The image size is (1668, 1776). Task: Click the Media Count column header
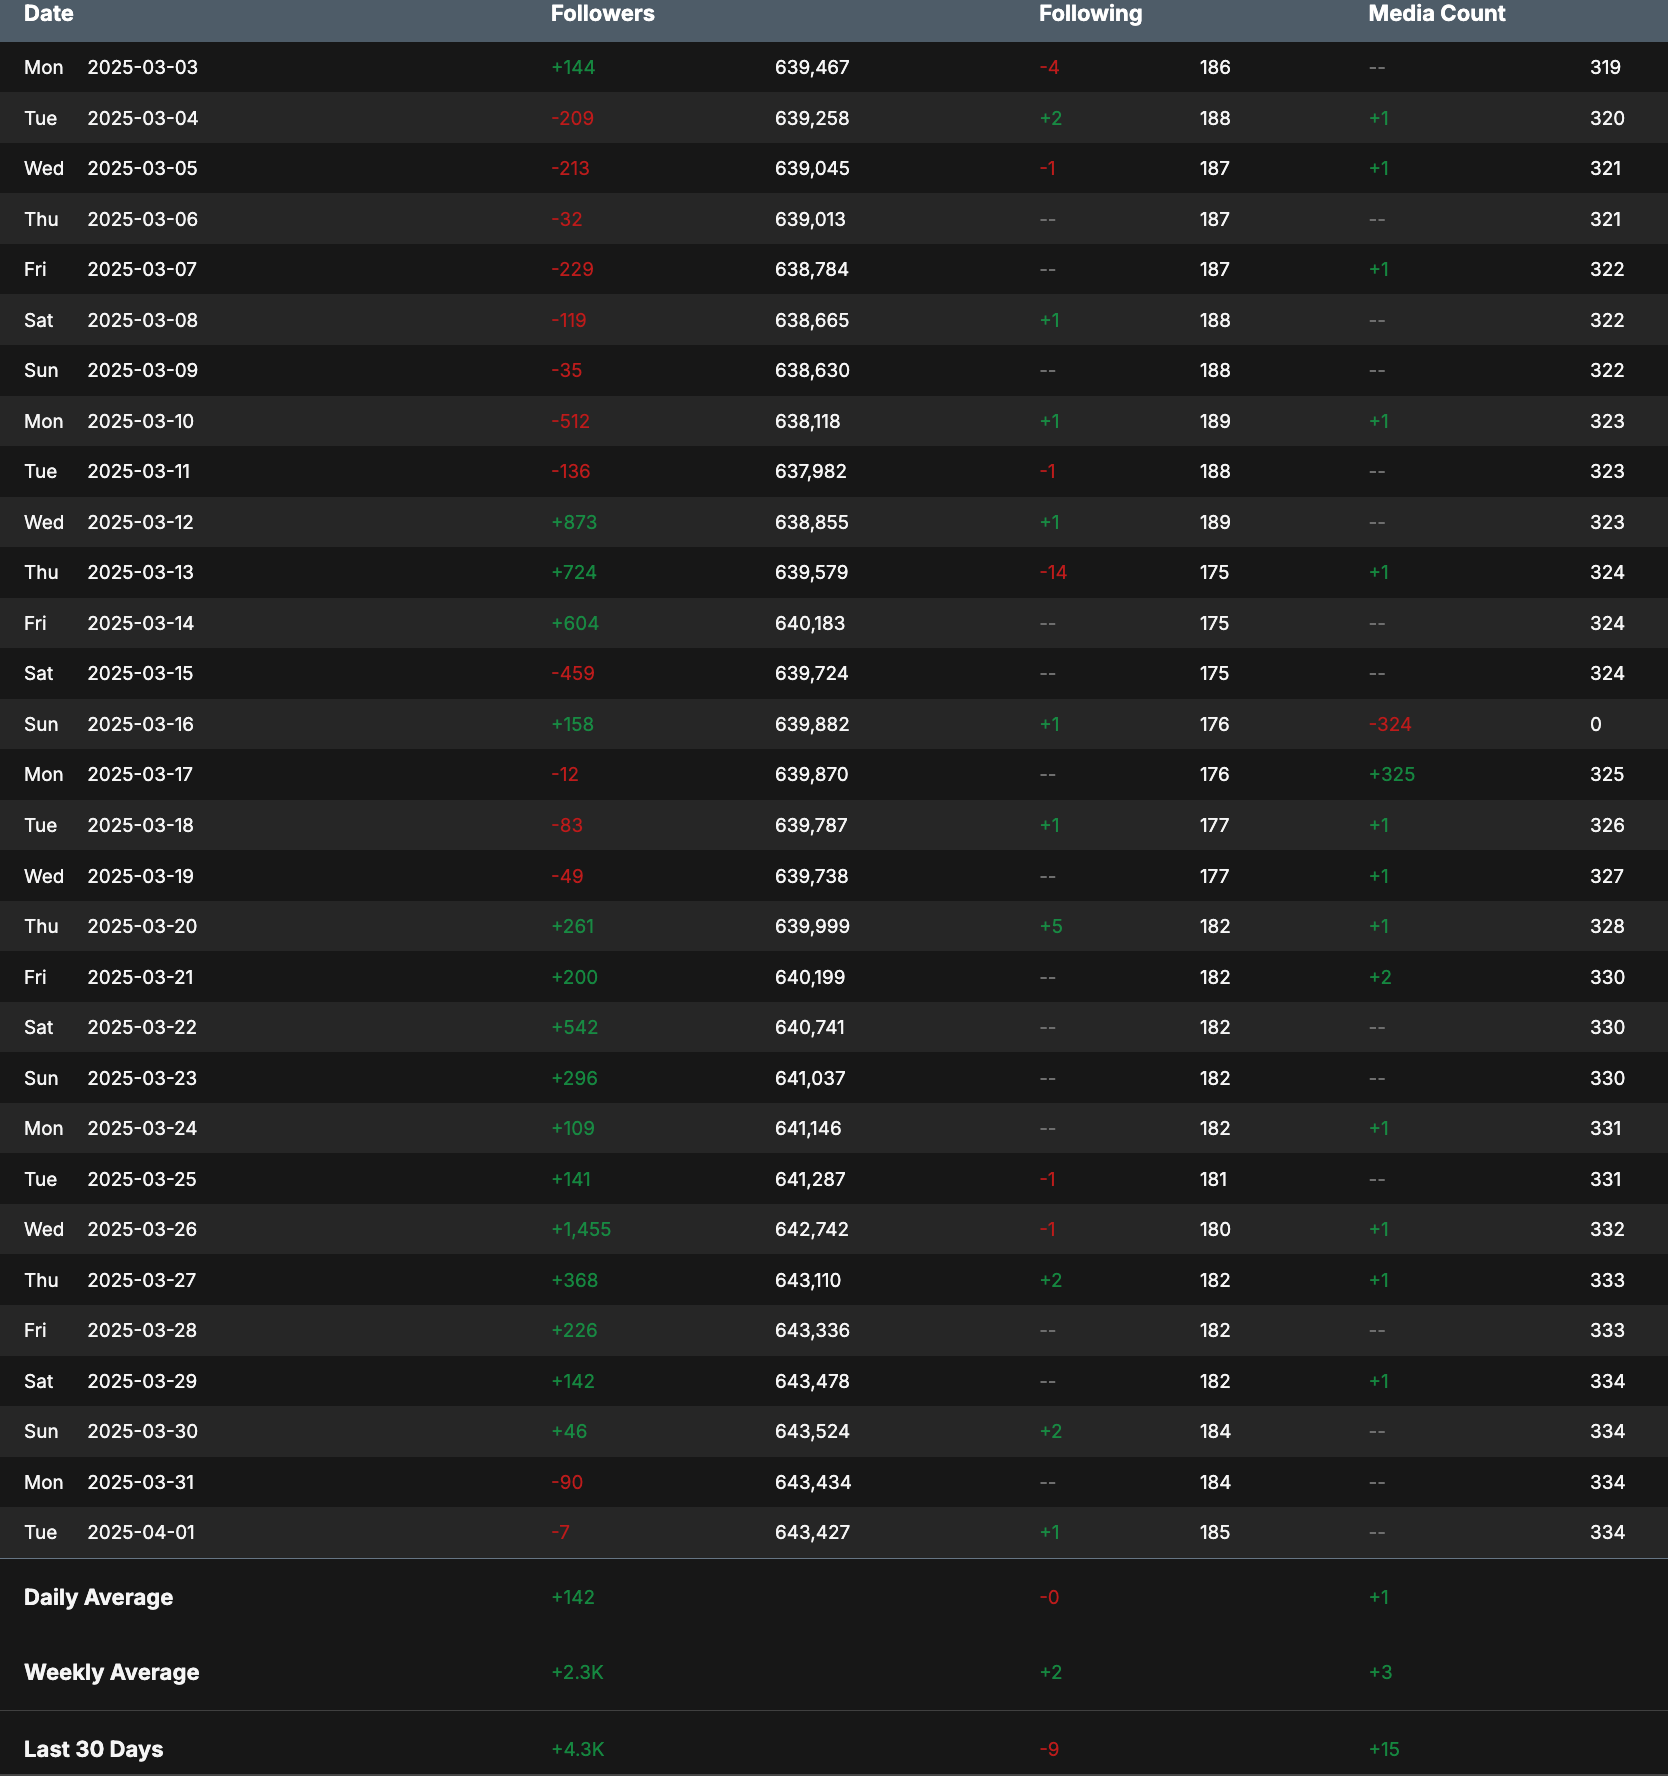(x=1436, y=14)
